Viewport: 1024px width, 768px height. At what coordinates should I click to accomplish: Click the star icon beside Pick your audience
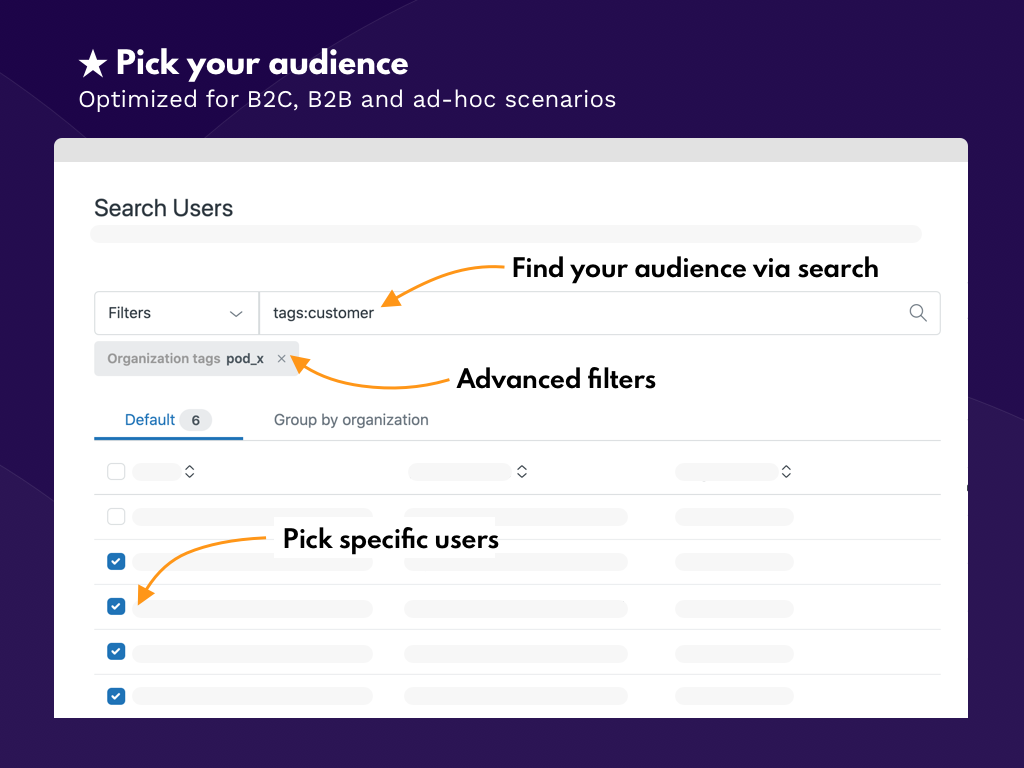pyautogui.click(x=93, y=65)
